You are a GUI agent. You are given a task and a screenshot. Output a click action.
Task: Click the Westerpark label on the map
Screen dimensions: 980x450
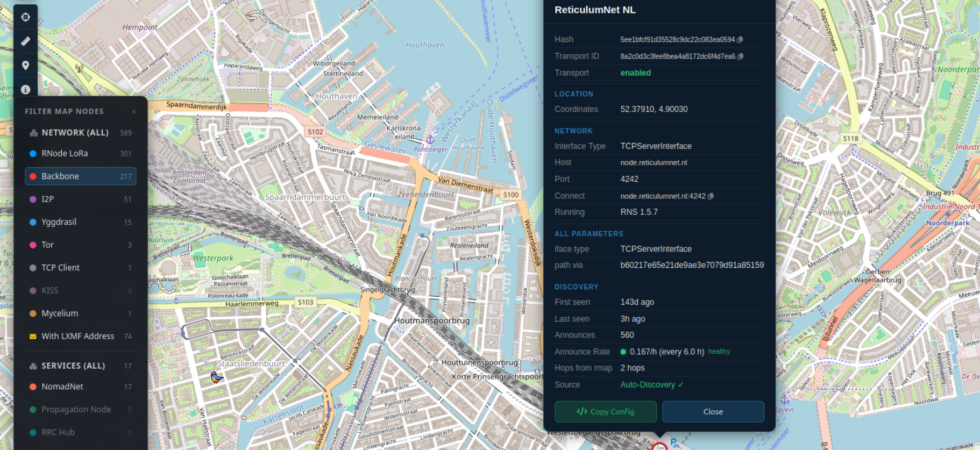pos(212,258)
